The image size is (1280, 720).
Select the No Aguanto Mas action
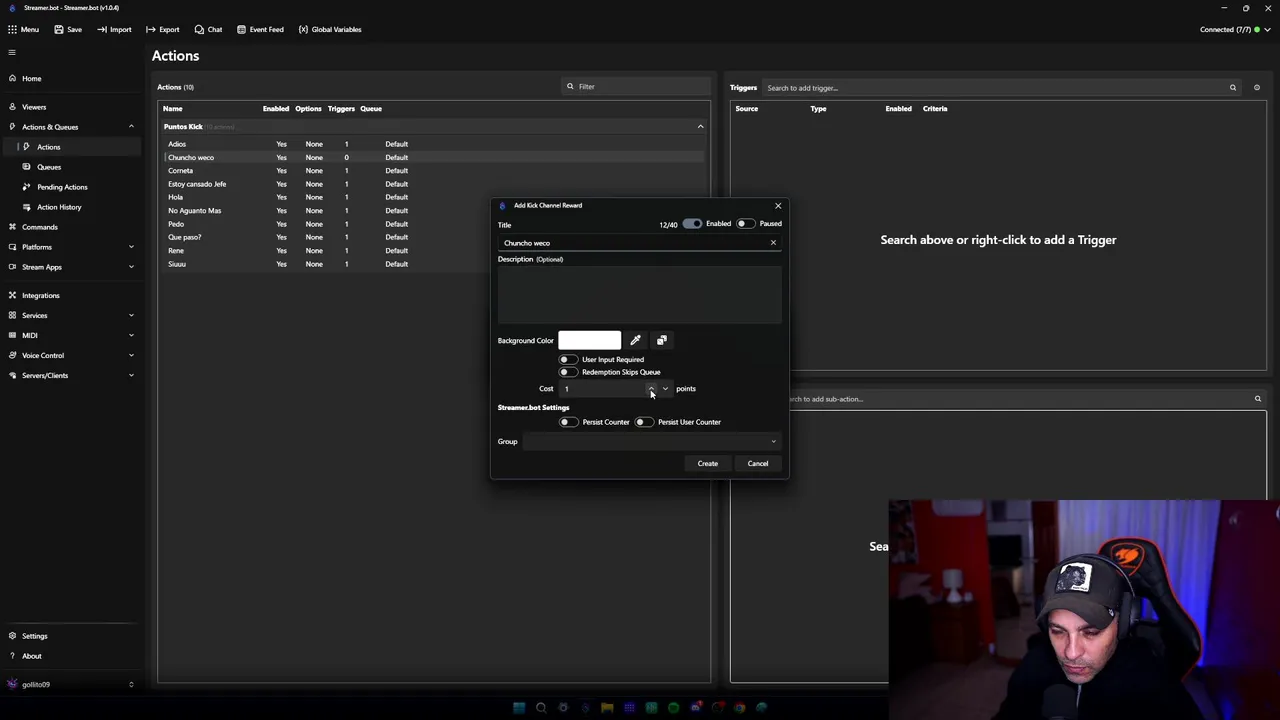(433, 211)
